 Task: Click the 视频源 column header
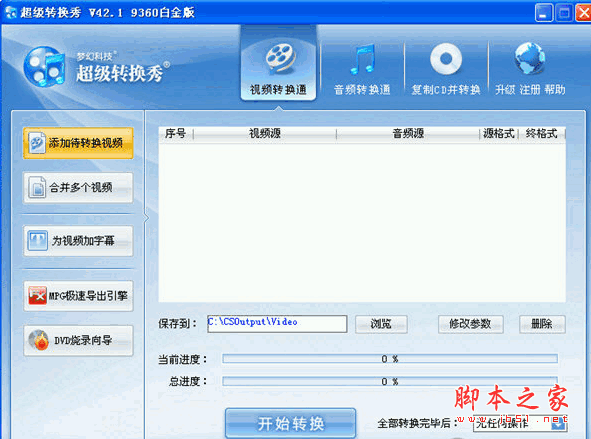click(x=265, y=133)
